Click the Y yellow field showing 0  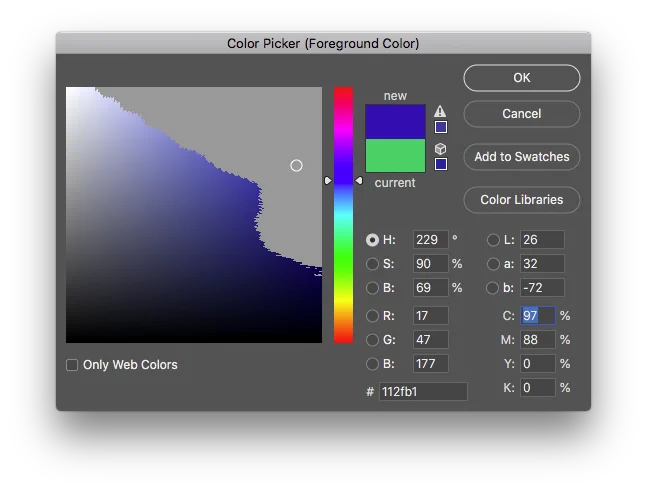(538, 364)
